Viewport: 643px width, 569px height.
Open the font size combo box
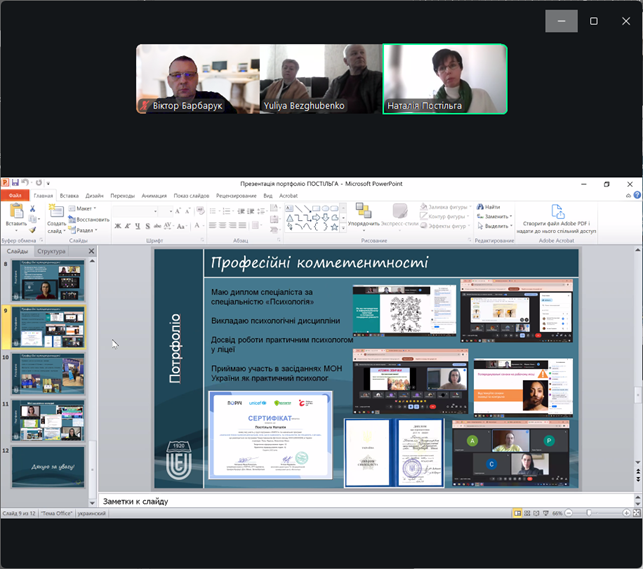coord(165,211)
